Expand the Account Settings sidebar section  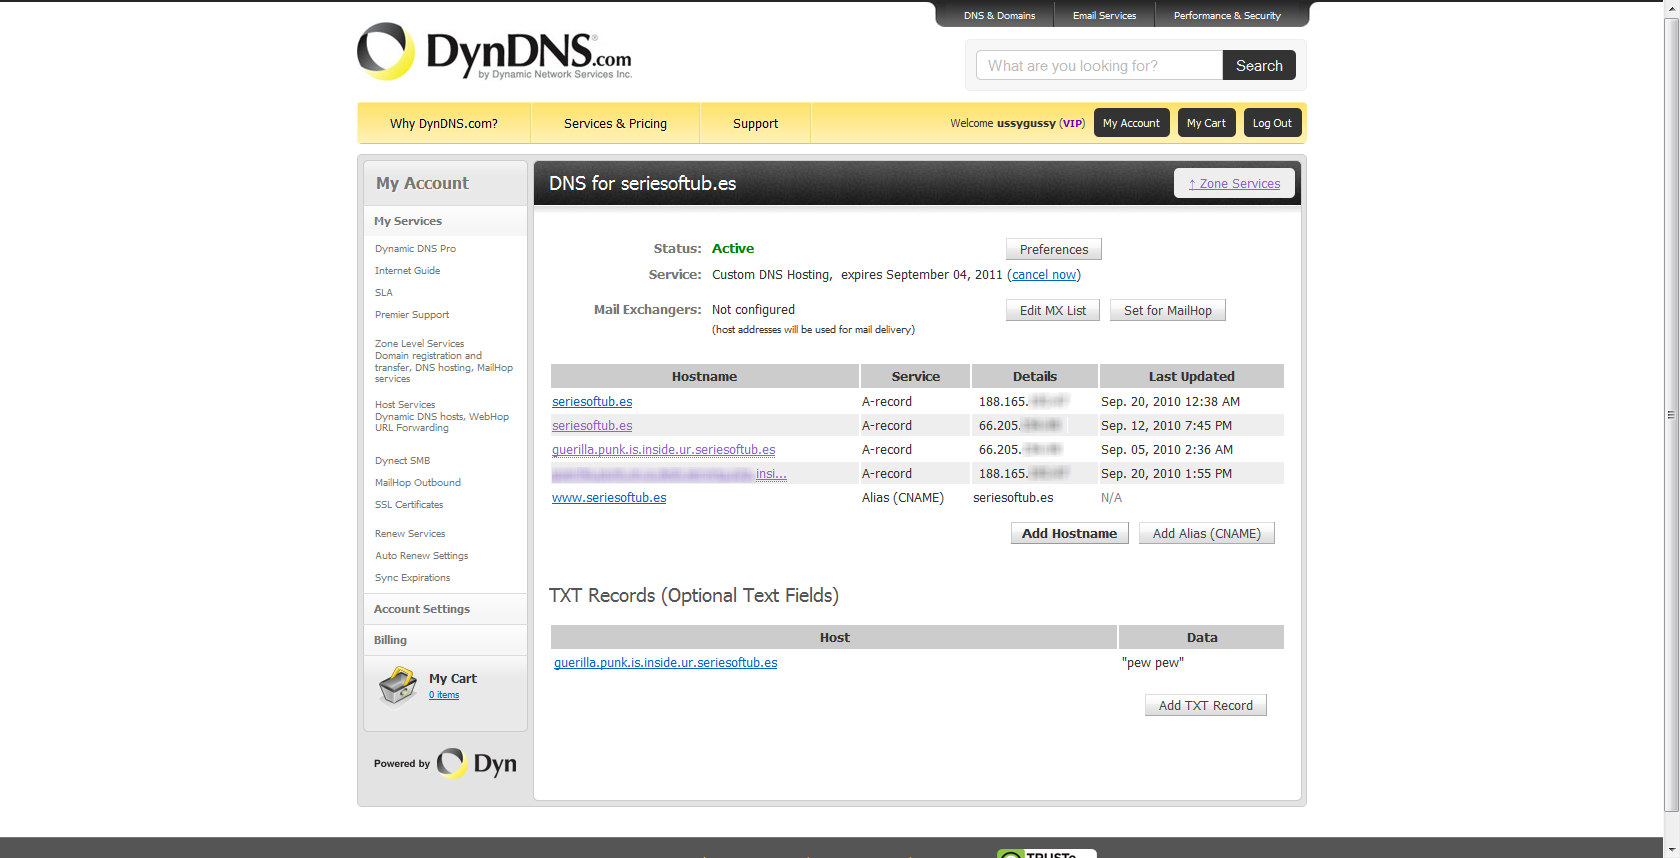tap(445, 609)
